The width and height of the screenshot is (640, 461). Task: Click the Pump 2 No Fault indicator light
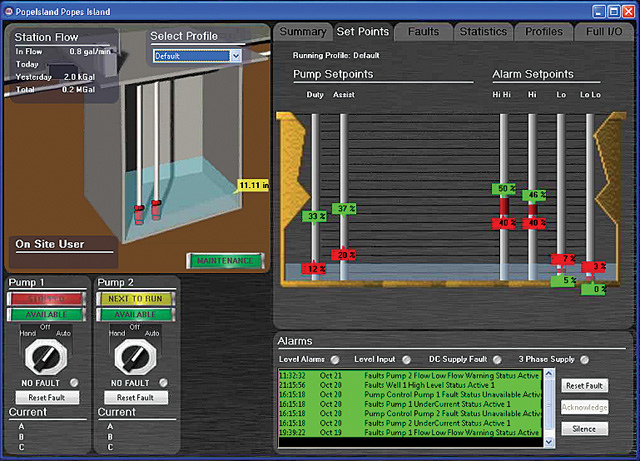[161, 382]
